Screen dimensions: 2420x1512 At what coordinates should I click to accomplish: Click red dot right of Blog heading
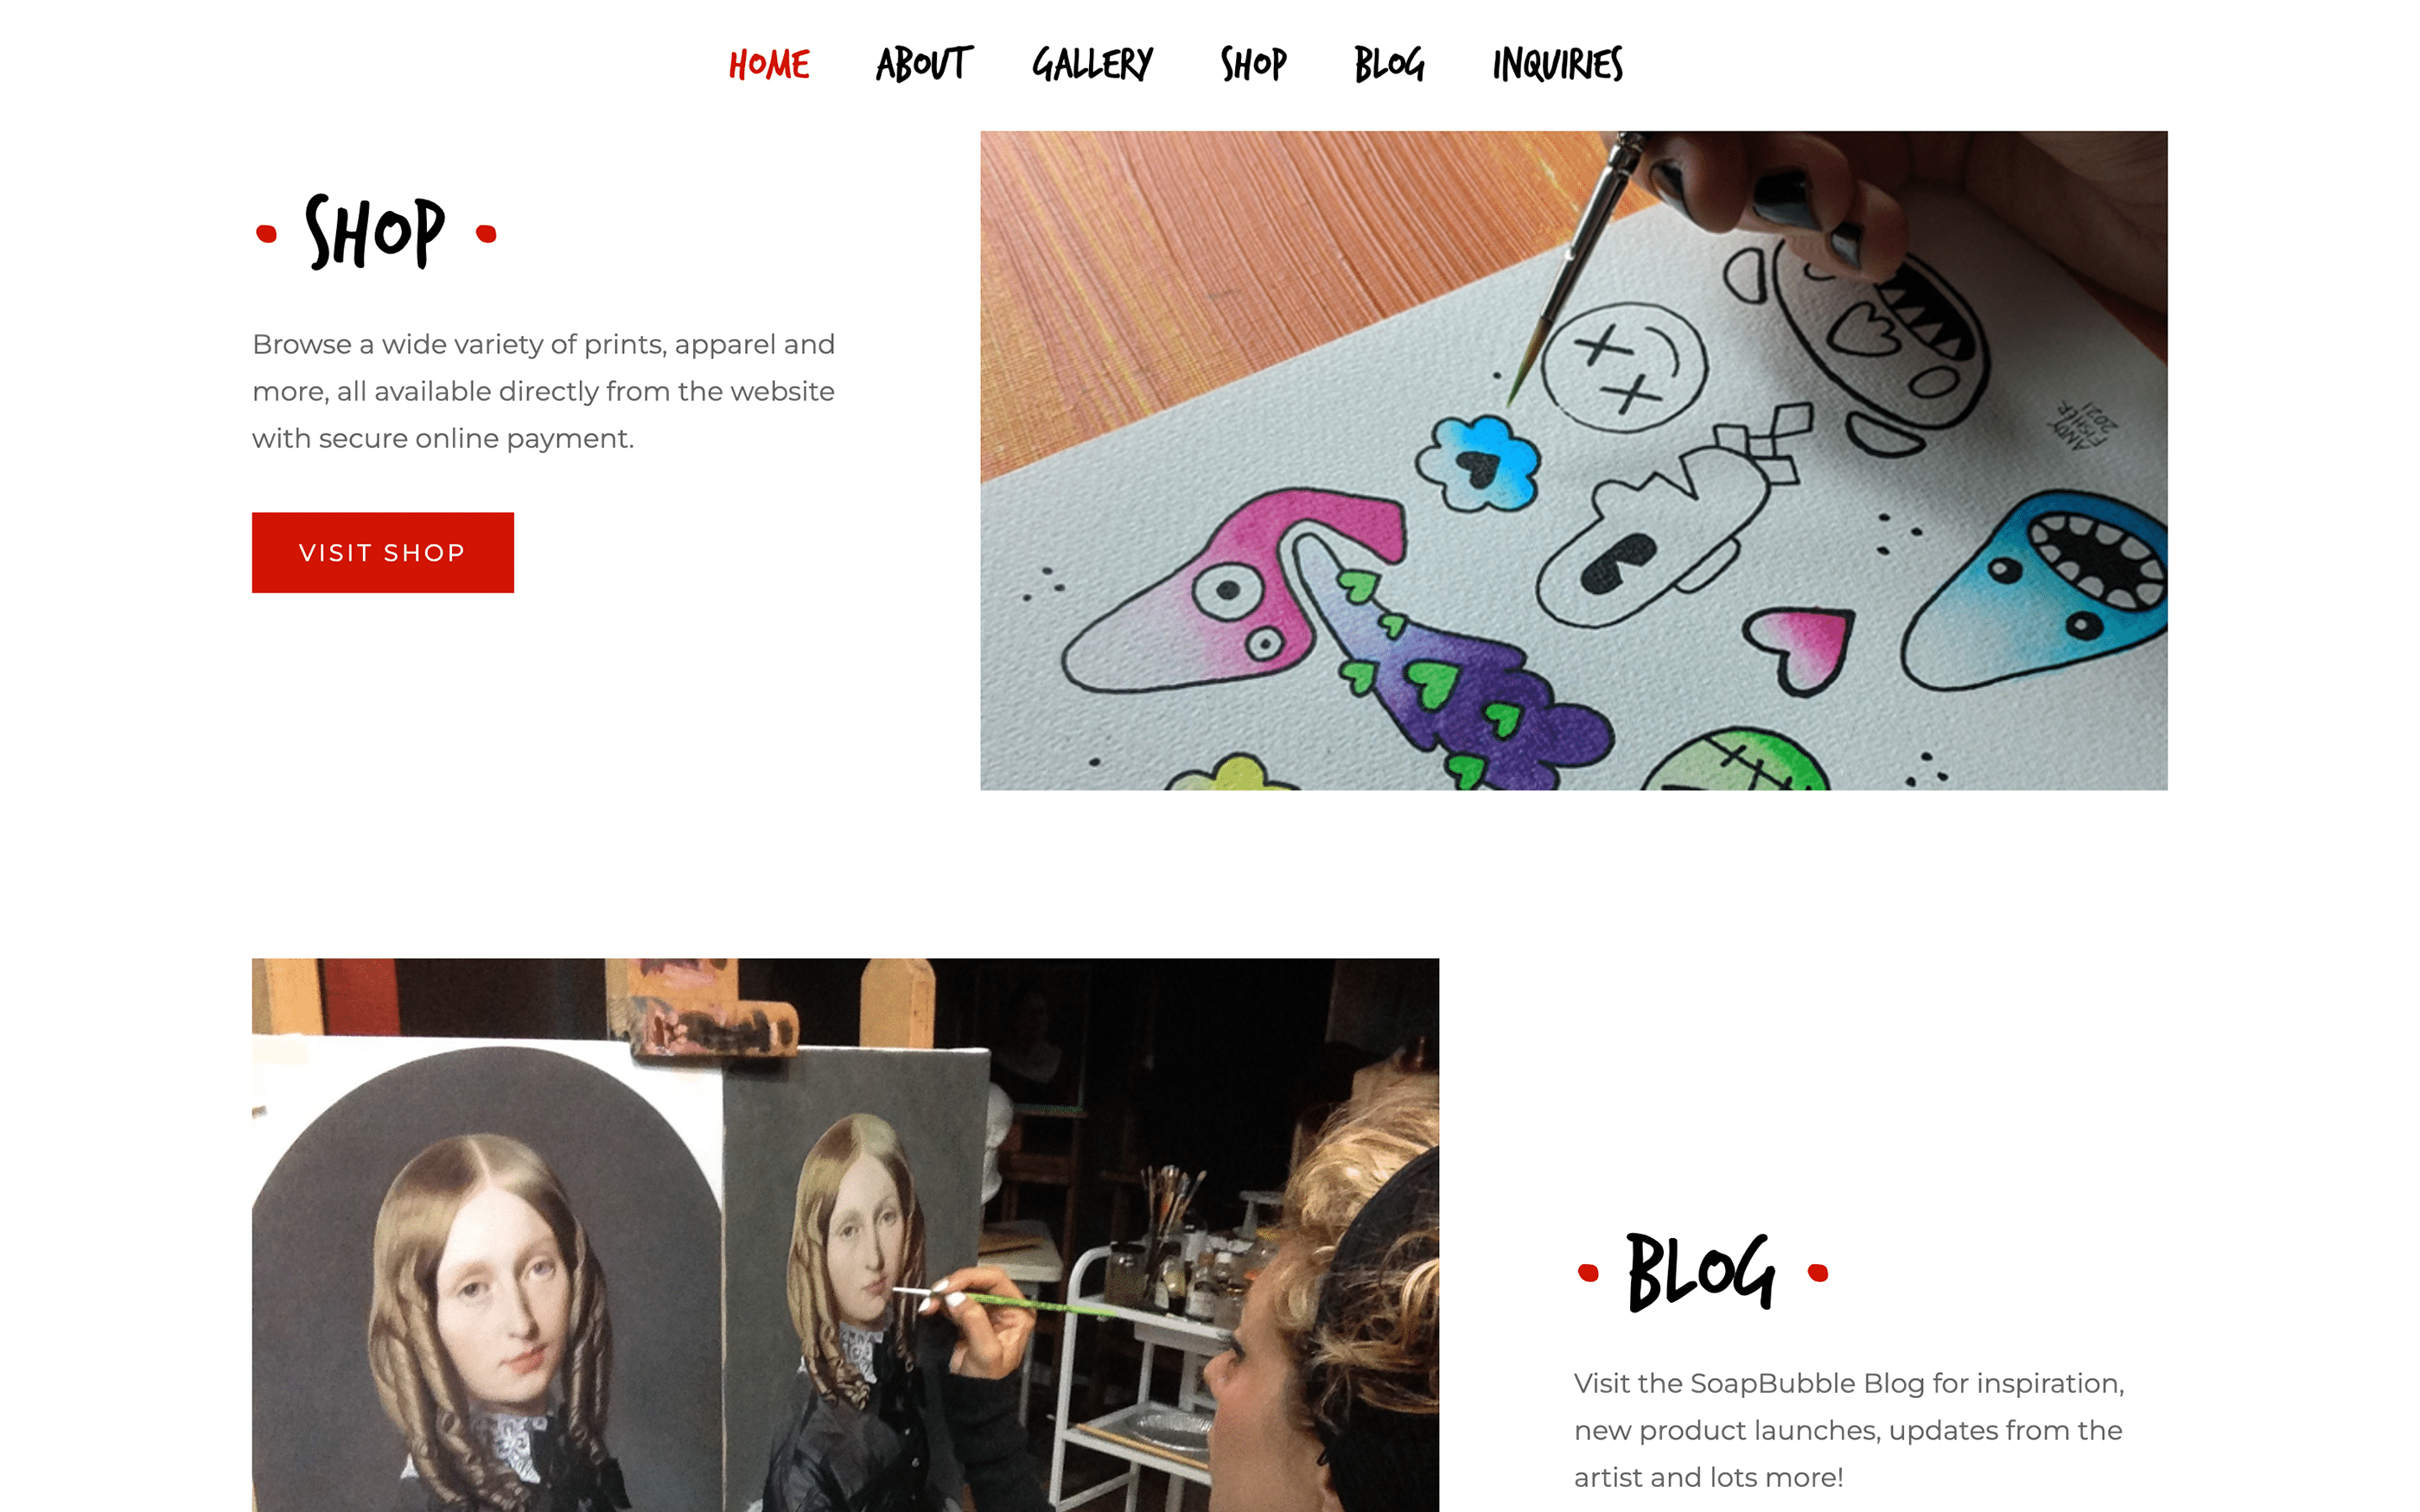tap(1818, 1273)
